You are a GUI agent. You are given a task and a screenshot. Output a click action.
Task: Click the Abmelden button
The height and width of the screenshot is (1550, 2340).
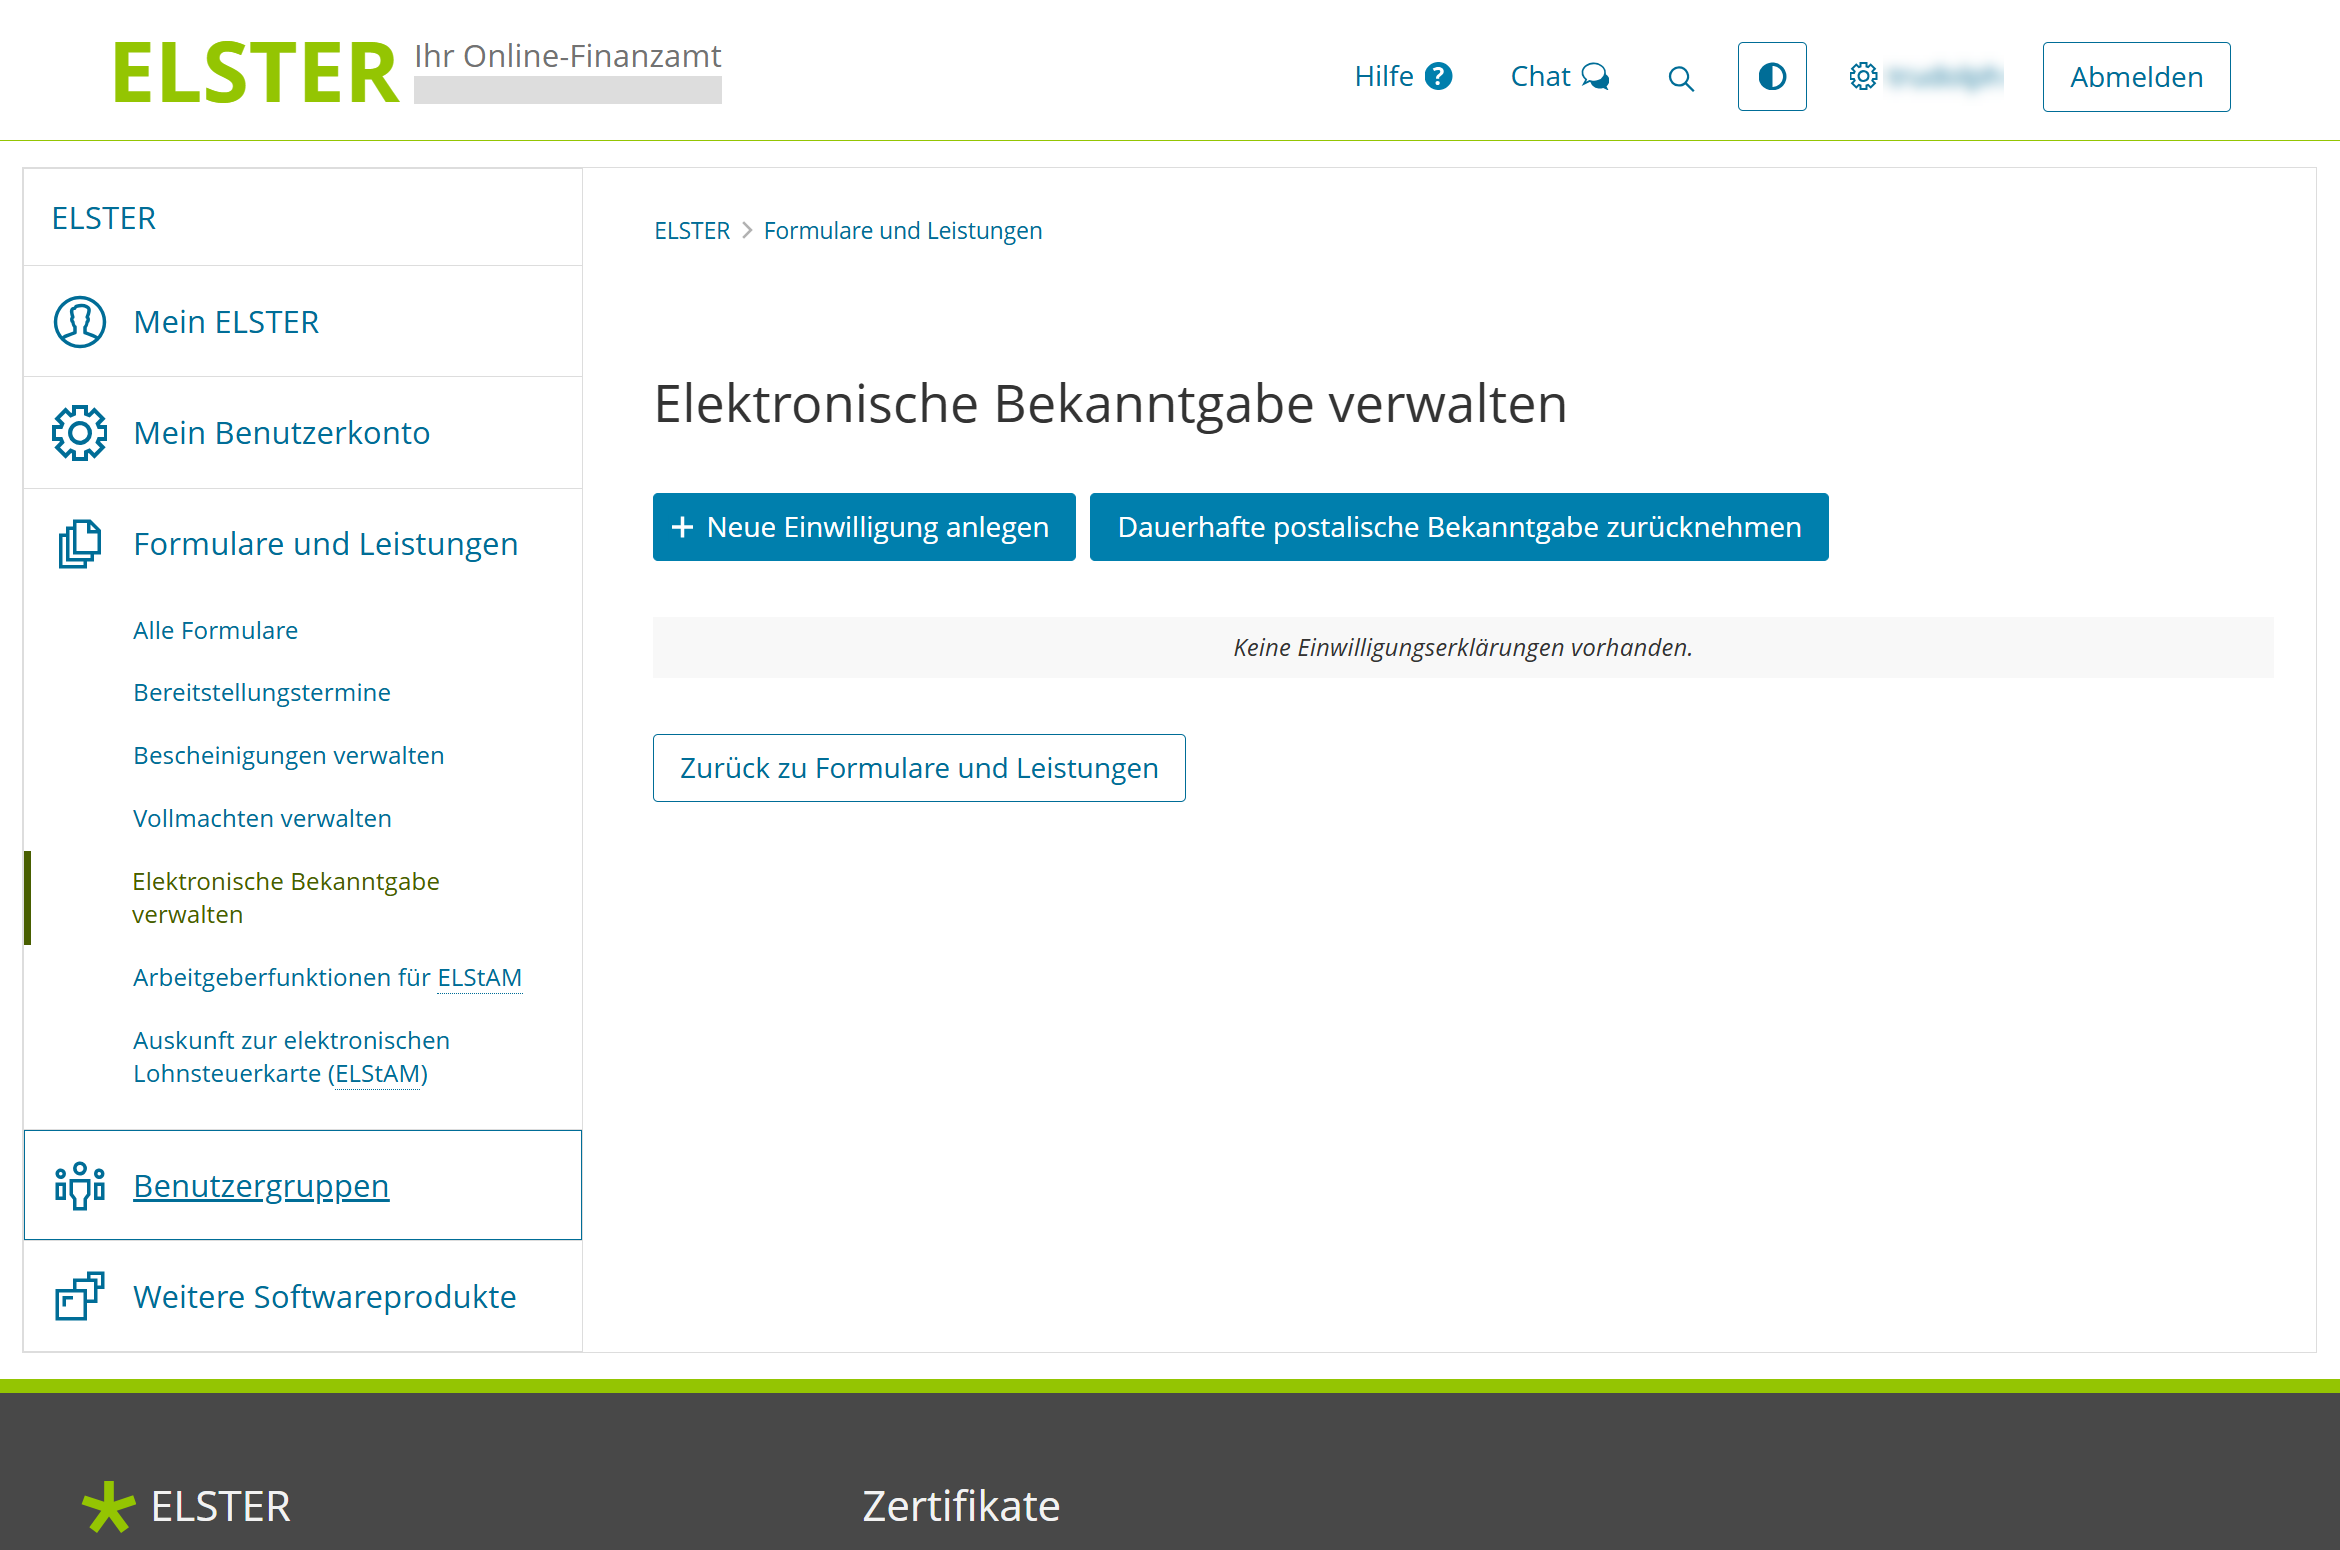[2136, 77]
